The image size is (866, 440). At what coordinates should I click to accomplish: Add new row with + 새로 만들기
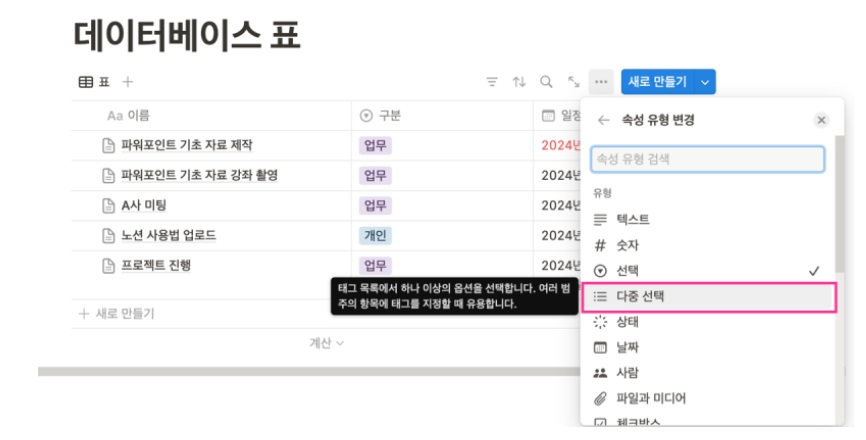tap(117, 314)
